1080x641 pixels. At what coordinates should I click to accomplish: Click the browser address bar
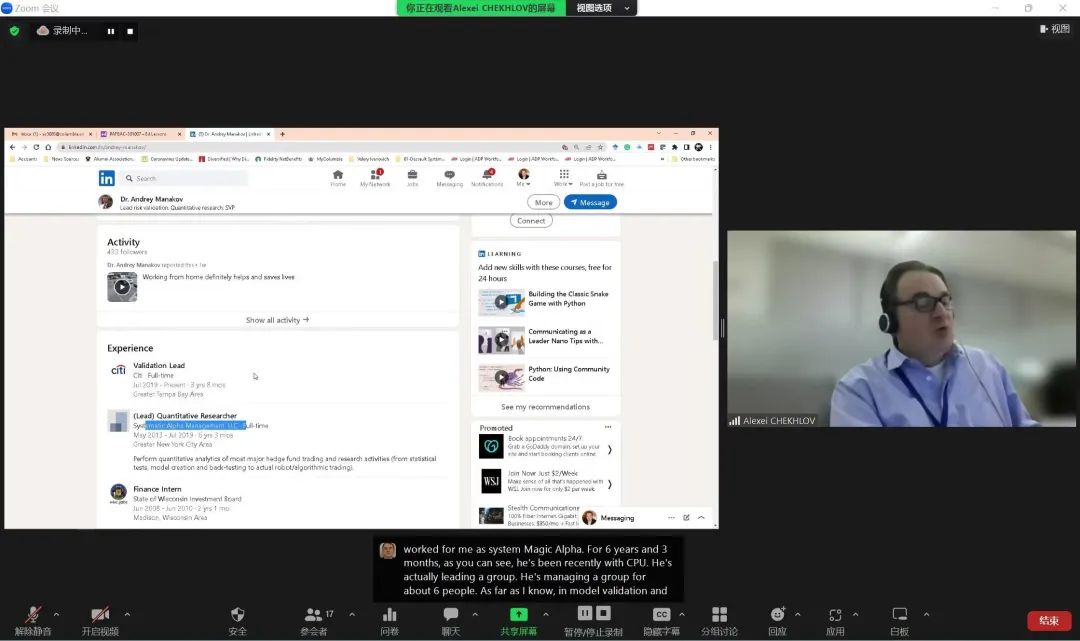point(310,147)
